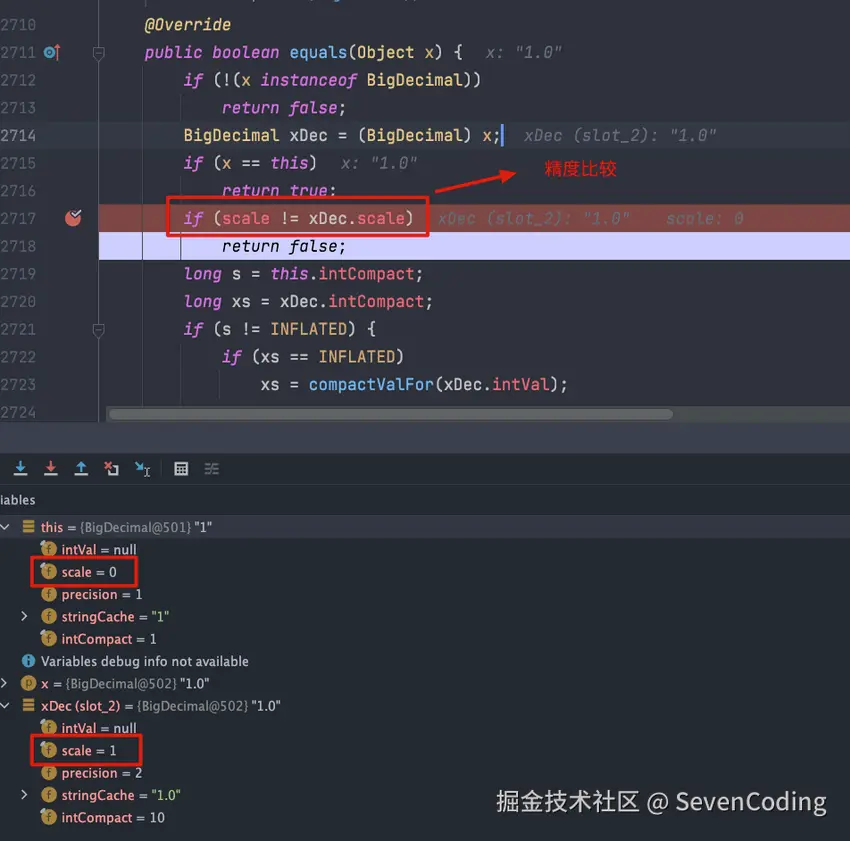Click the field icon beside 'intCompact = 10'
This screenshot has width=850, height=841.
[x=48, y=817]
